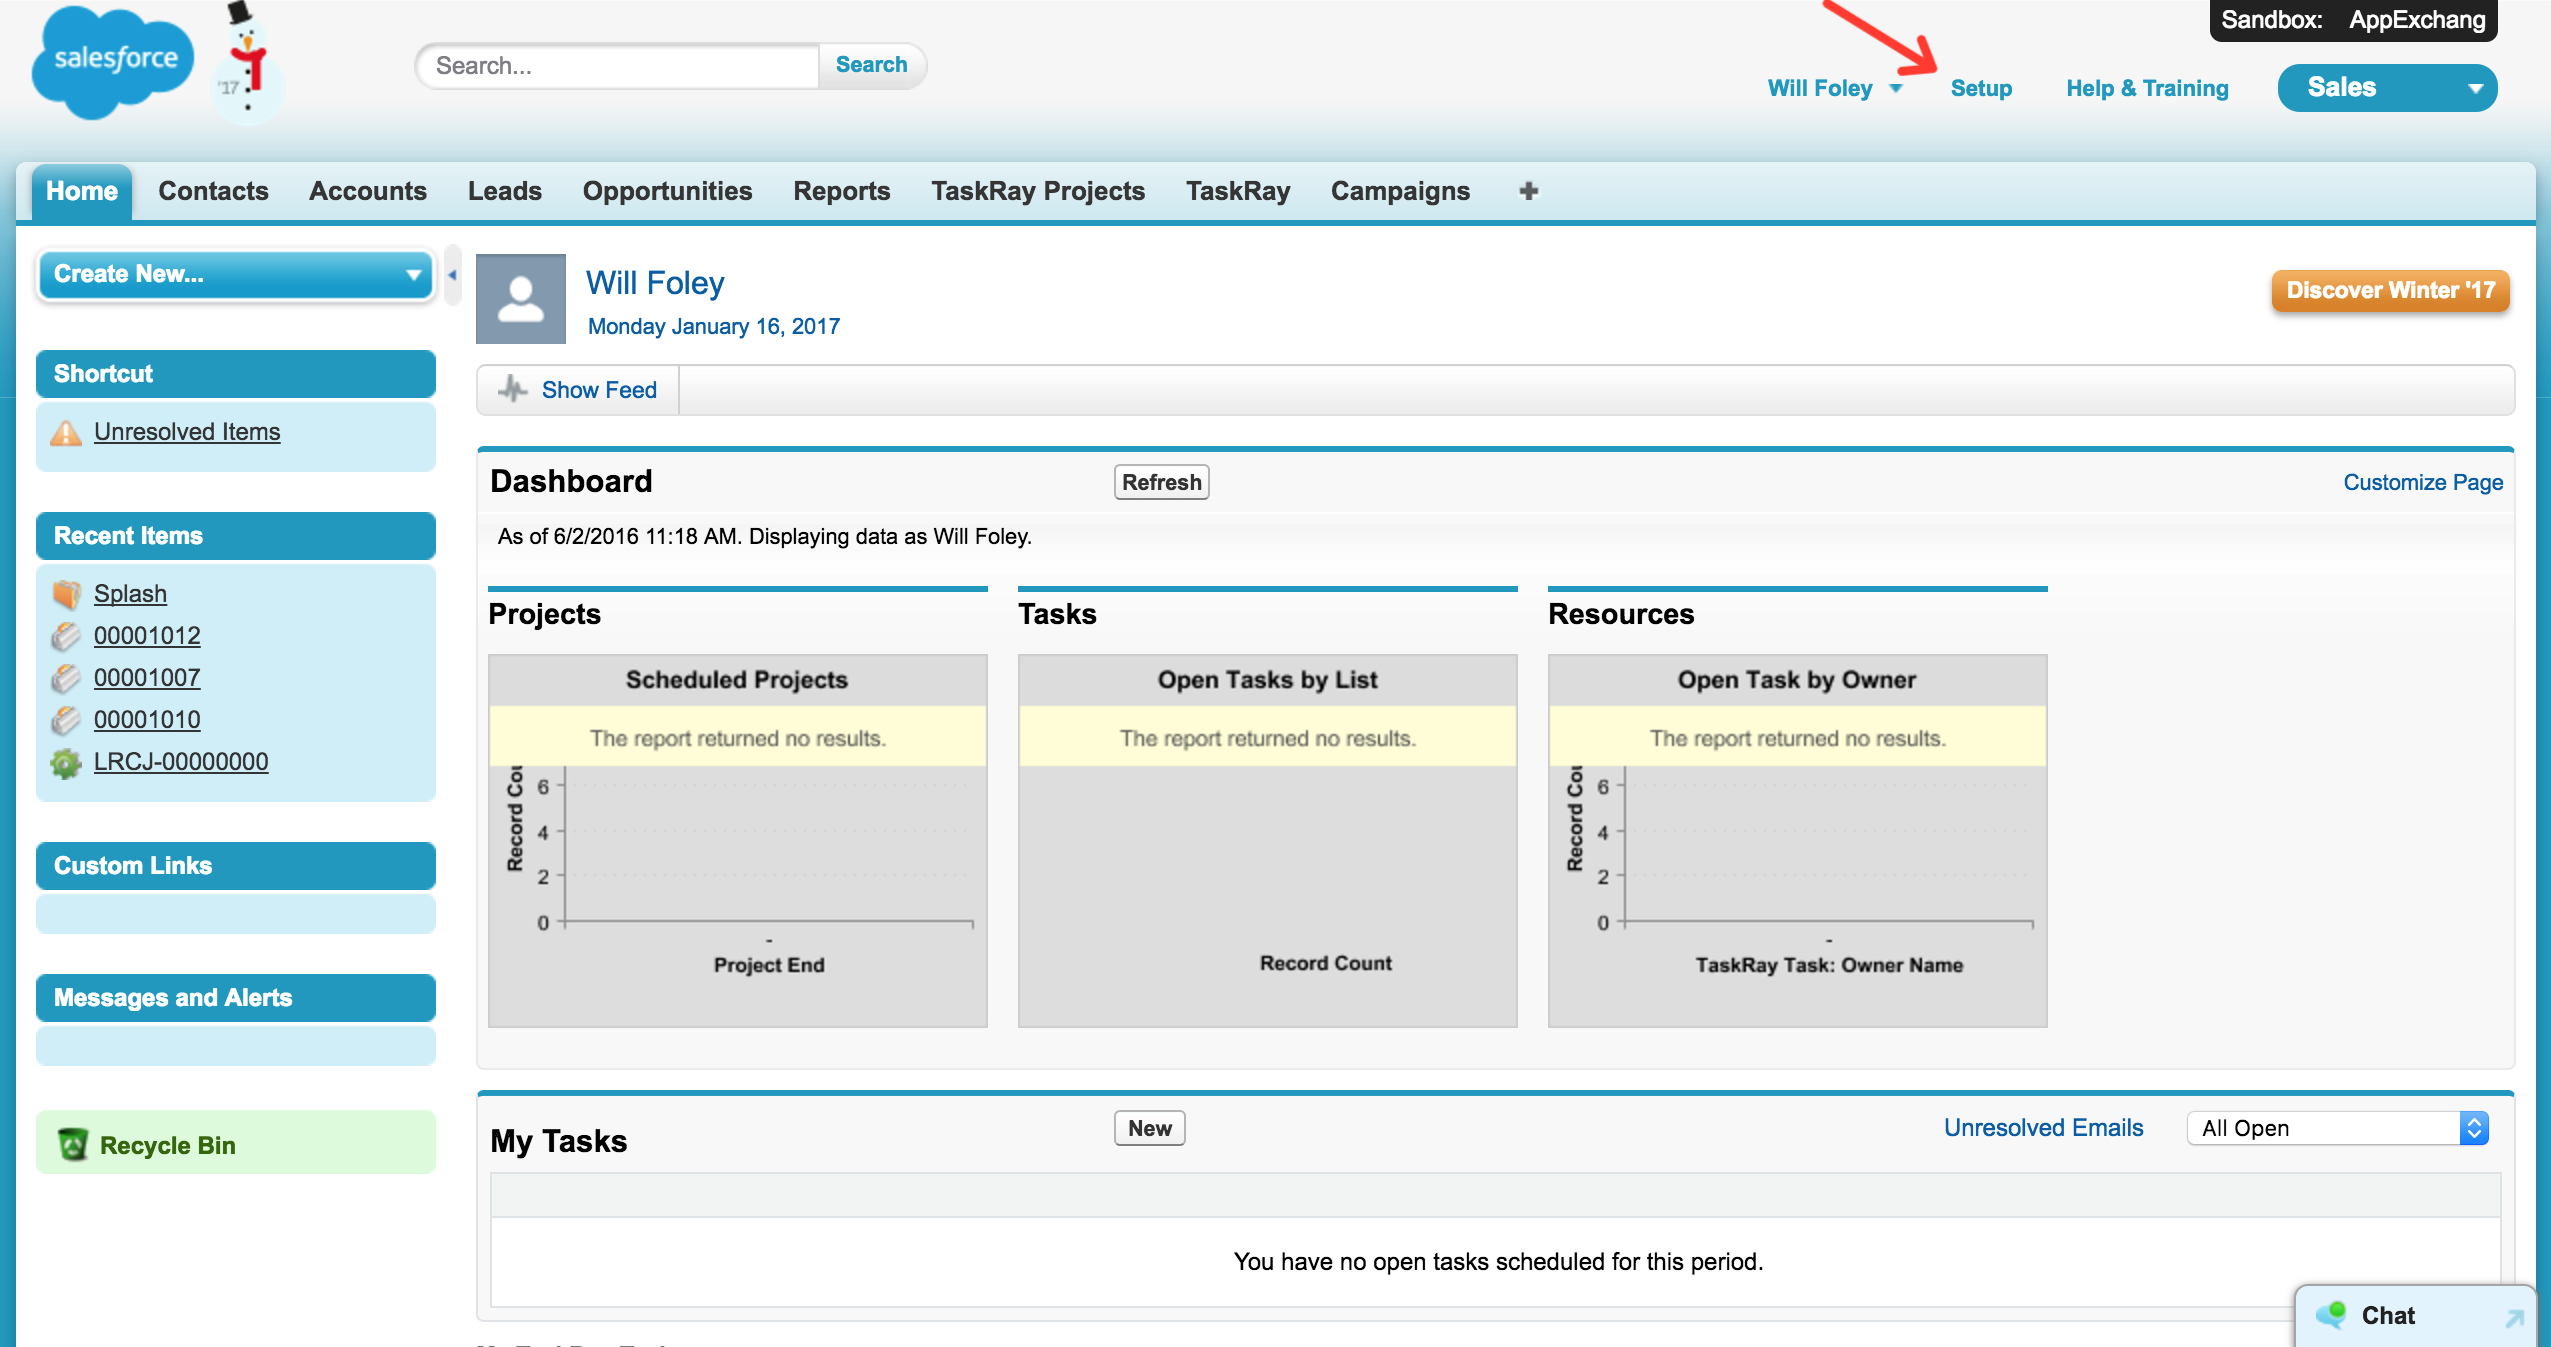Click the icon beside record 00001012
The height and width of the screenshot is (1347, 2551).
[x=66, y=636]
